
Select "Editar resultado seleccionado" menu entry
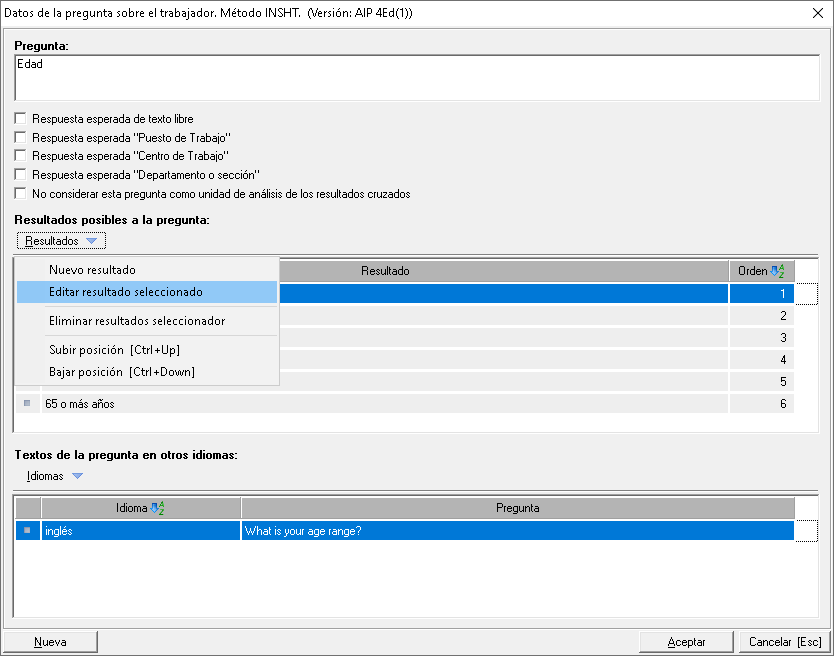click(x=126, y=292)
